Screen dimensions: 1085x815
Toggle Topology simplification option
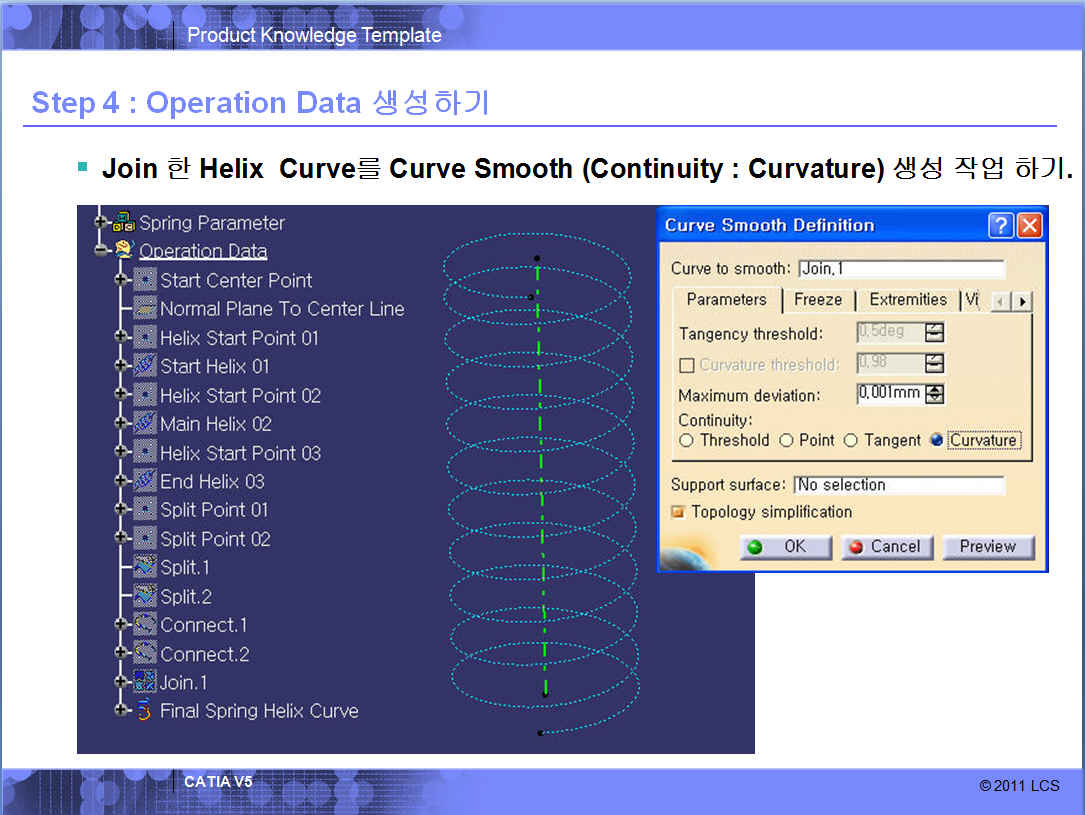tap(679, 512)
